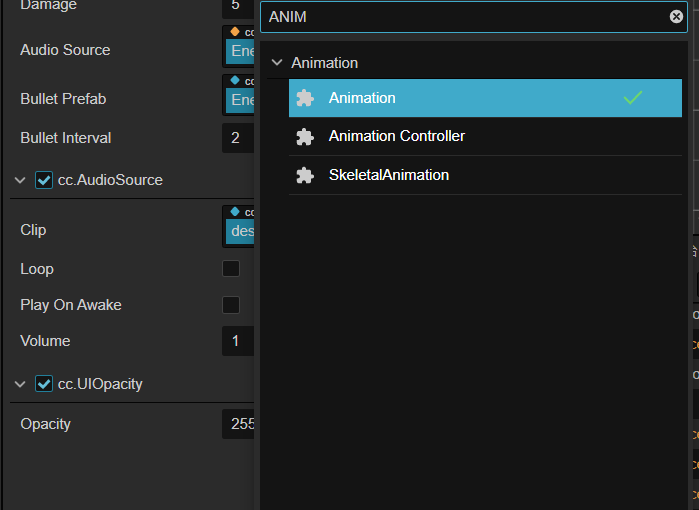Click the puzzle icon beside Animation
Screen dimensions: 699x510
[x=305, y=98]
